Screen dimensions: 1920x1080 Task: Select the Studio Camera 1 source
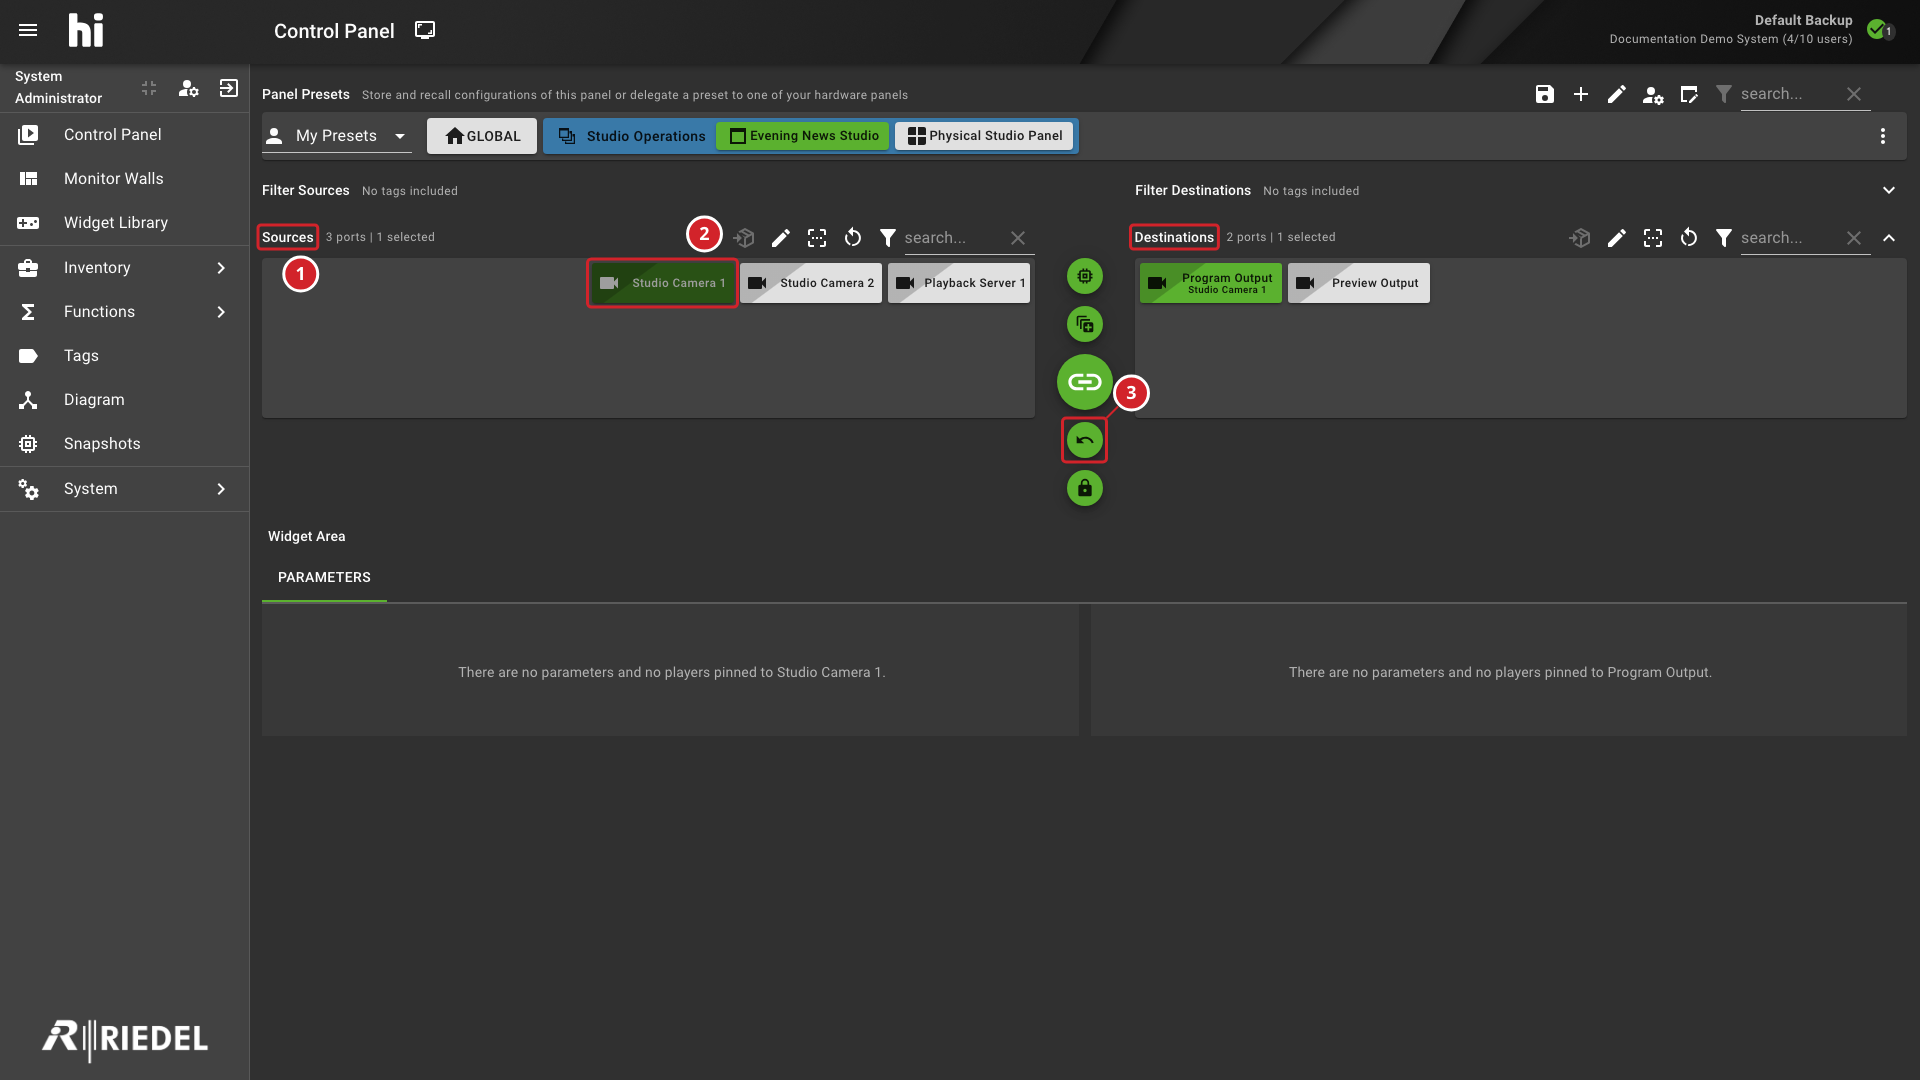click(x=662, y=283)
